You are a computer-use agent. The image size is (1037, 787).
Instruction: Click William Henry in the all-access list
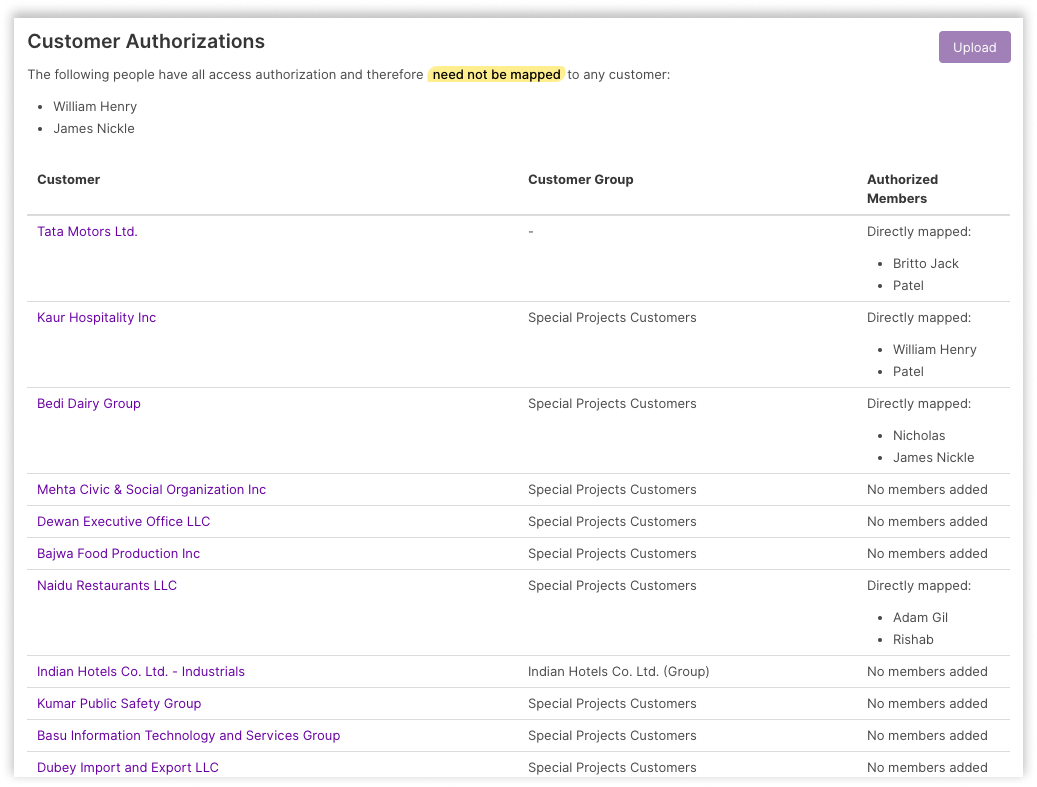pyautogui.click(x=95, y=106)
